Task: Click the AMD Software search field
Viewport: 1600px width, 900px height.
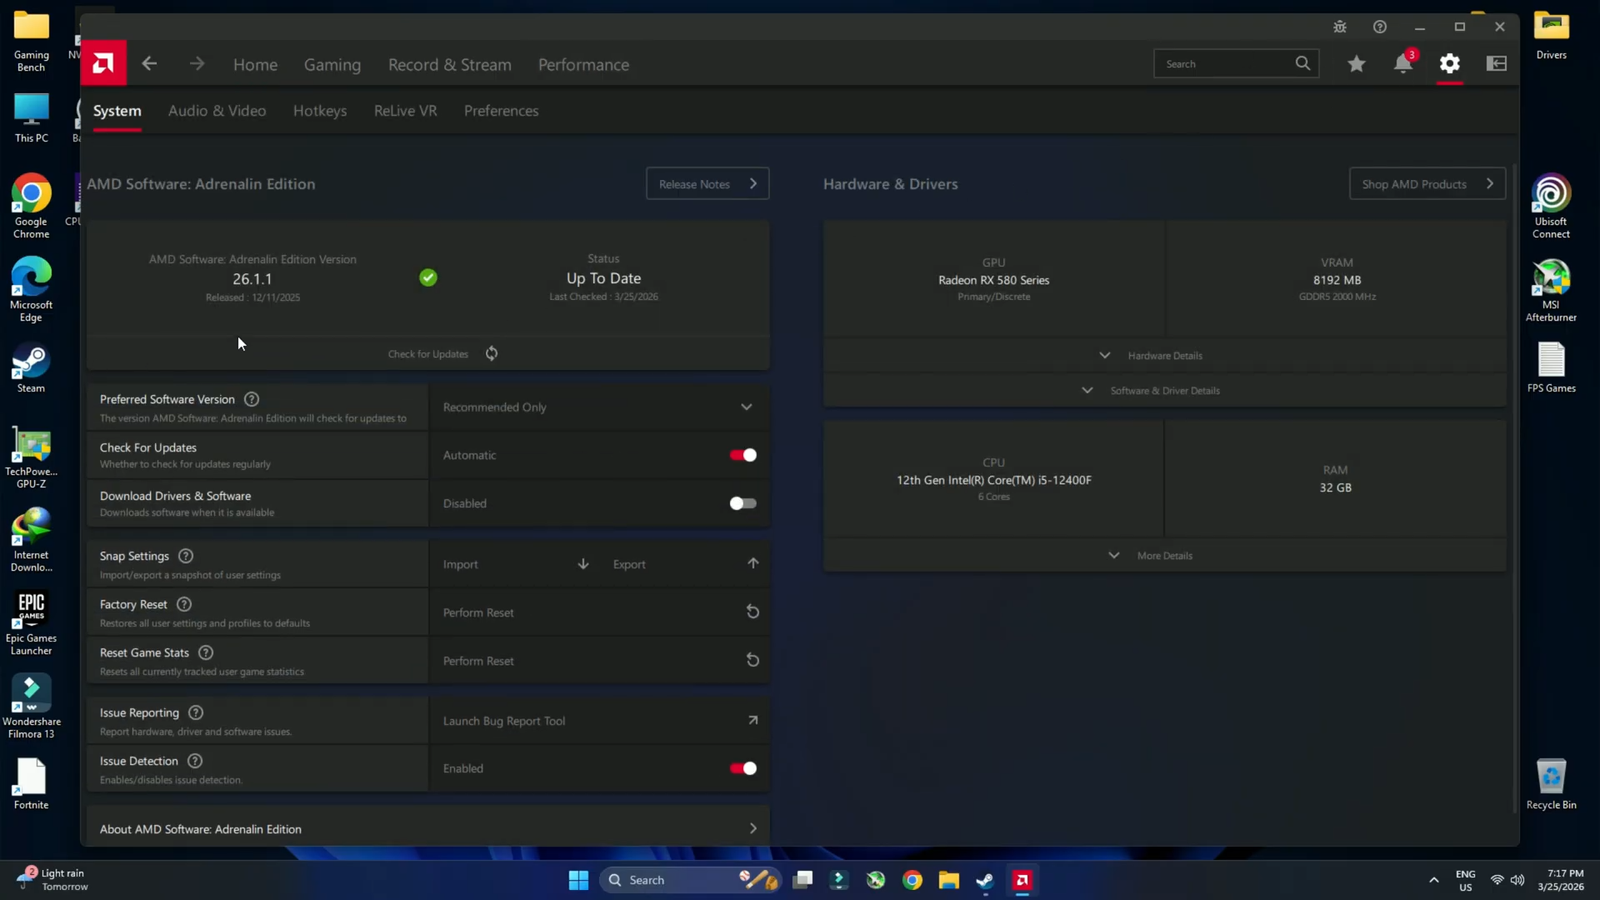Action: 1225,64
